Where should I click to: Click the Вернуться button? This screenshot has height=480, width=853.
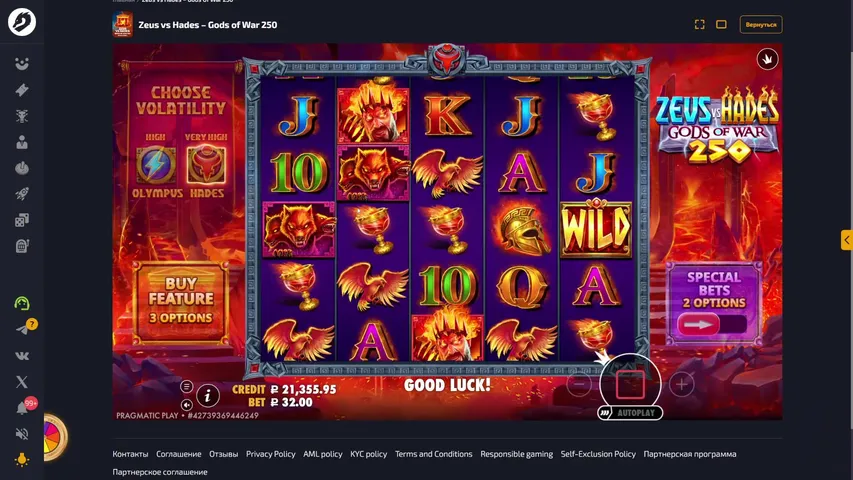point(761,24)
